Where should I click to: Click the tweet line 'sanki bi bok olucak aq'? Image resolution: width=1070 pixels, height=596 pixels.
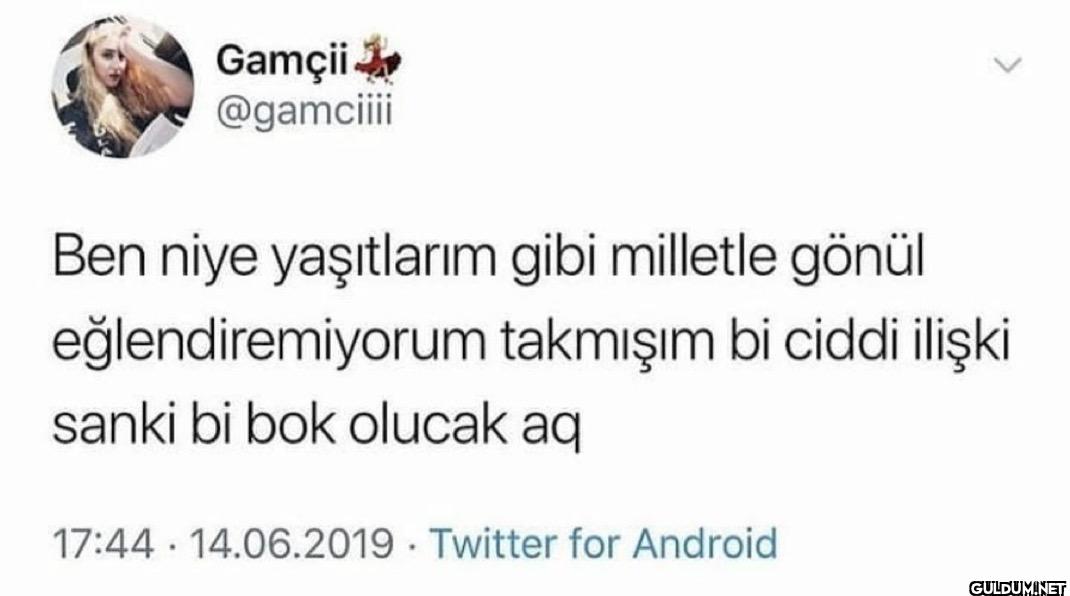coord(316,427)
